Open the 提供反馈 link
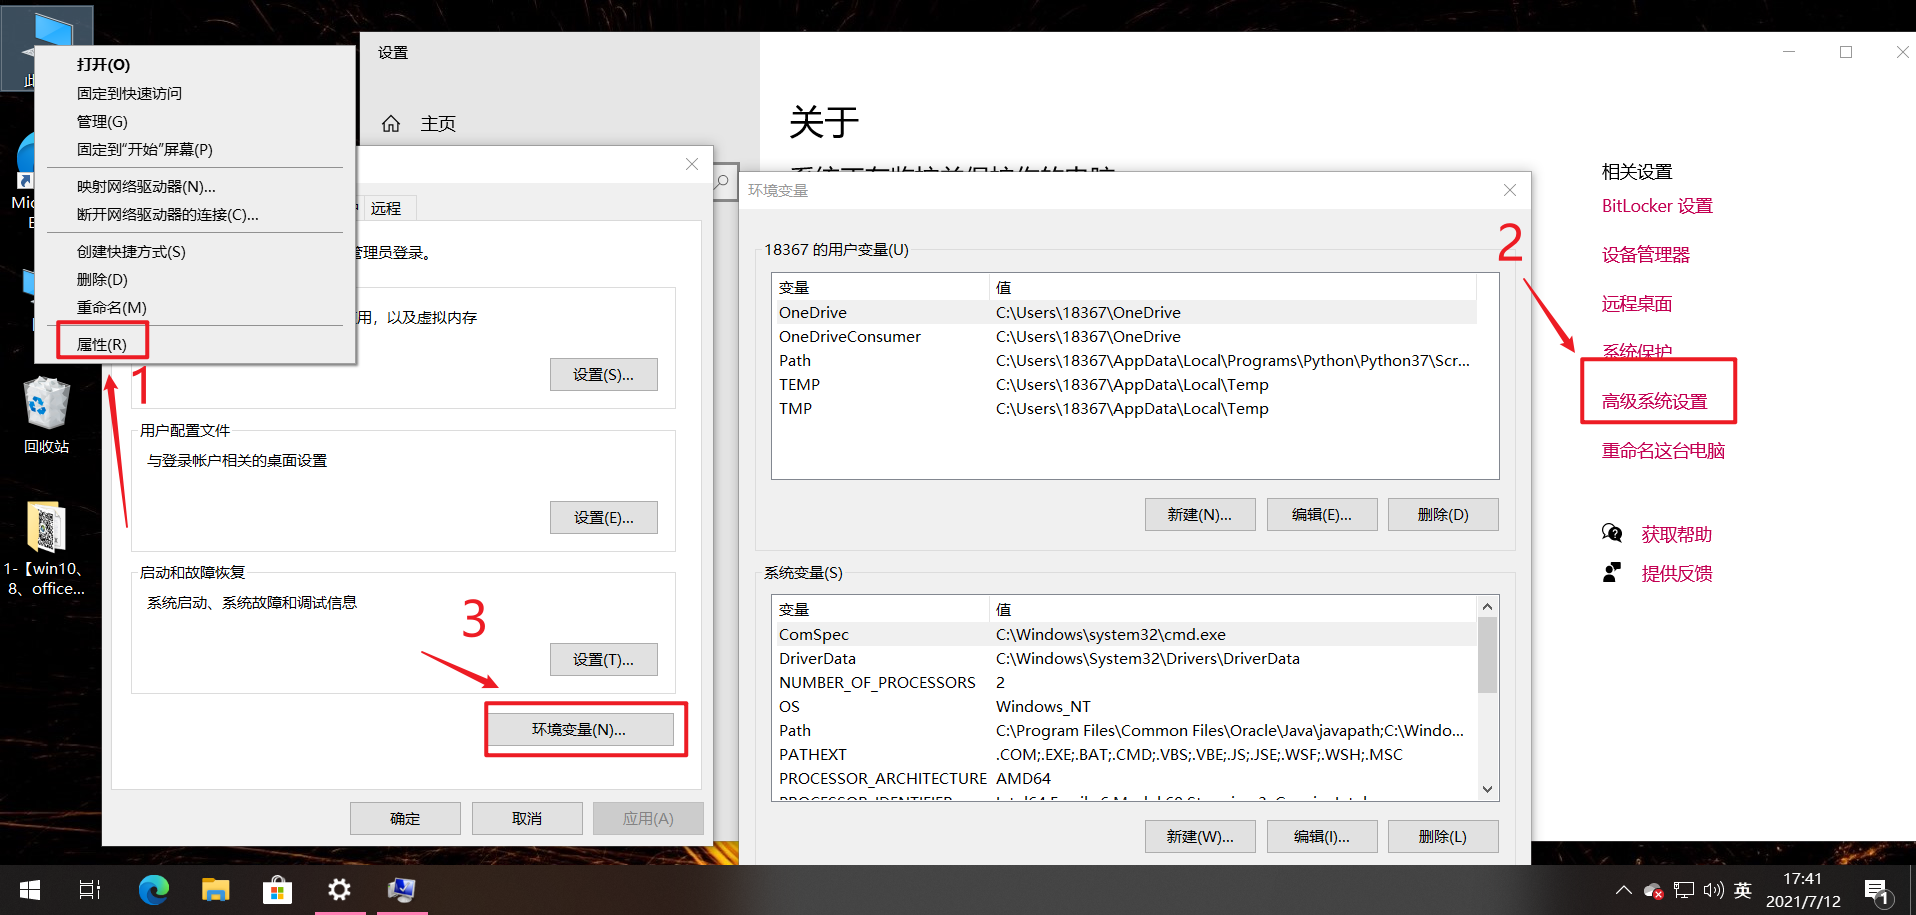 pos(1677,573)
